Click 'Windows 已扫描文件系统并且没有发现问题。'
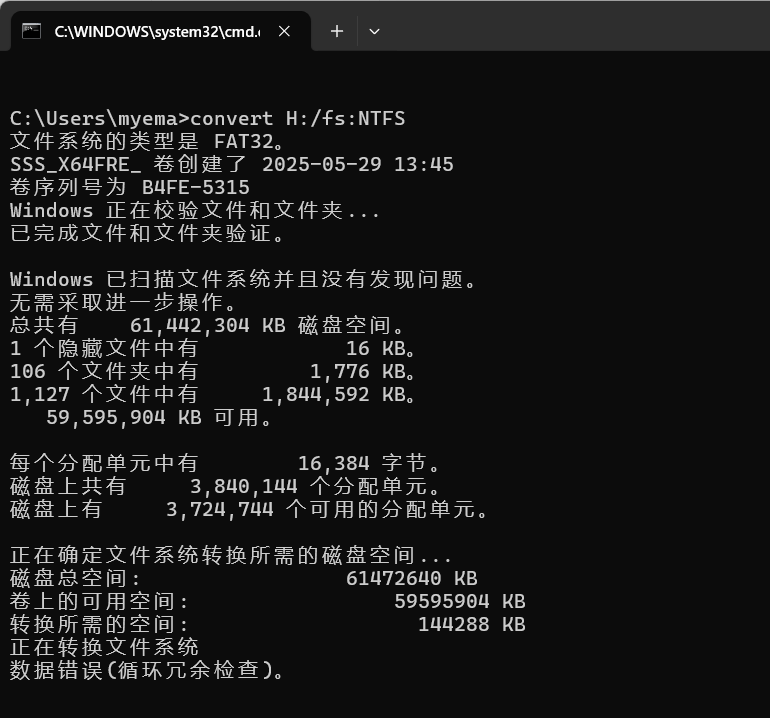This screenshot has width=770, height=718. click(x=243, y=279)
